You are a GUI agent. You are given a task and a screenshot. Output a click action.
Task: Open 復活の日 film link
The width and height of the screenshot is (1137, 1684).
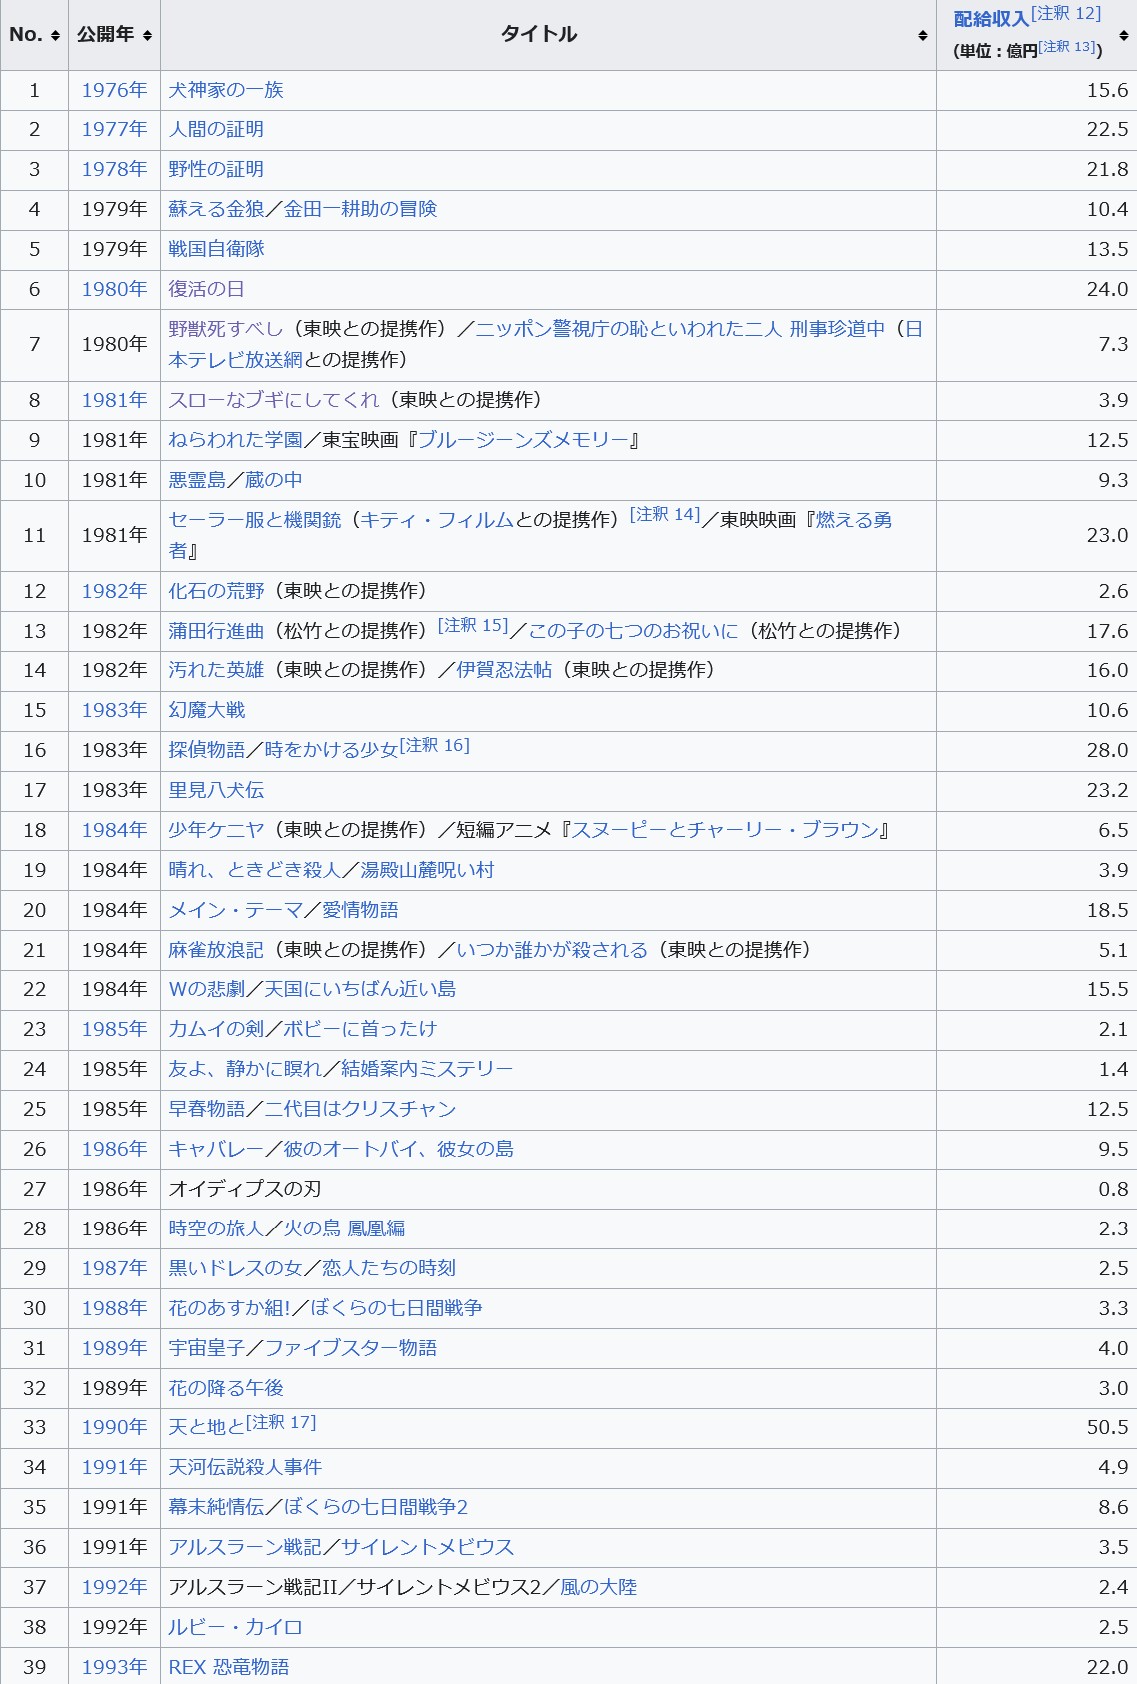coord(206,289)
